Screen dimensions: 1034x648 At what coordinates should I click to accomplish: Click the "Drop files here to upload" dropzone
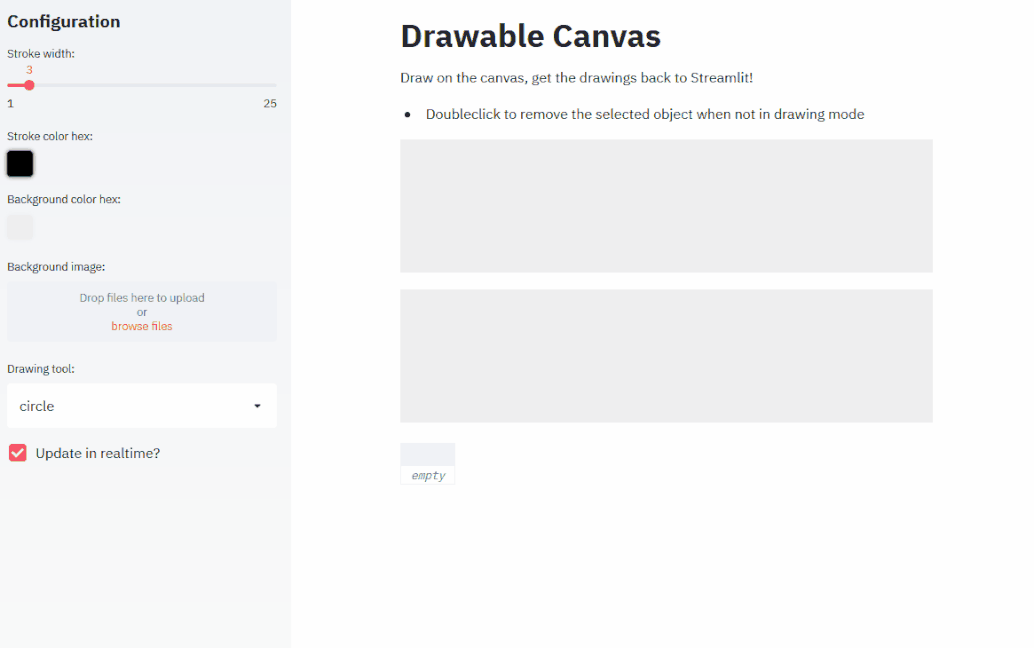[141, 312]
